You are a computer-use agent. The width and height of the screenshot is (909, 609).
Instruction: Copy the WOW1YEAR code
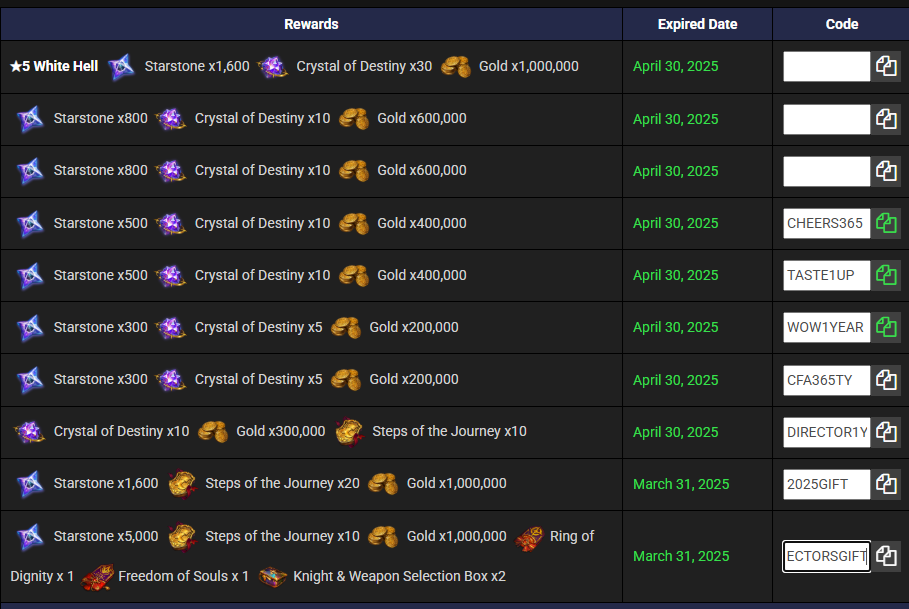(886, 327)
